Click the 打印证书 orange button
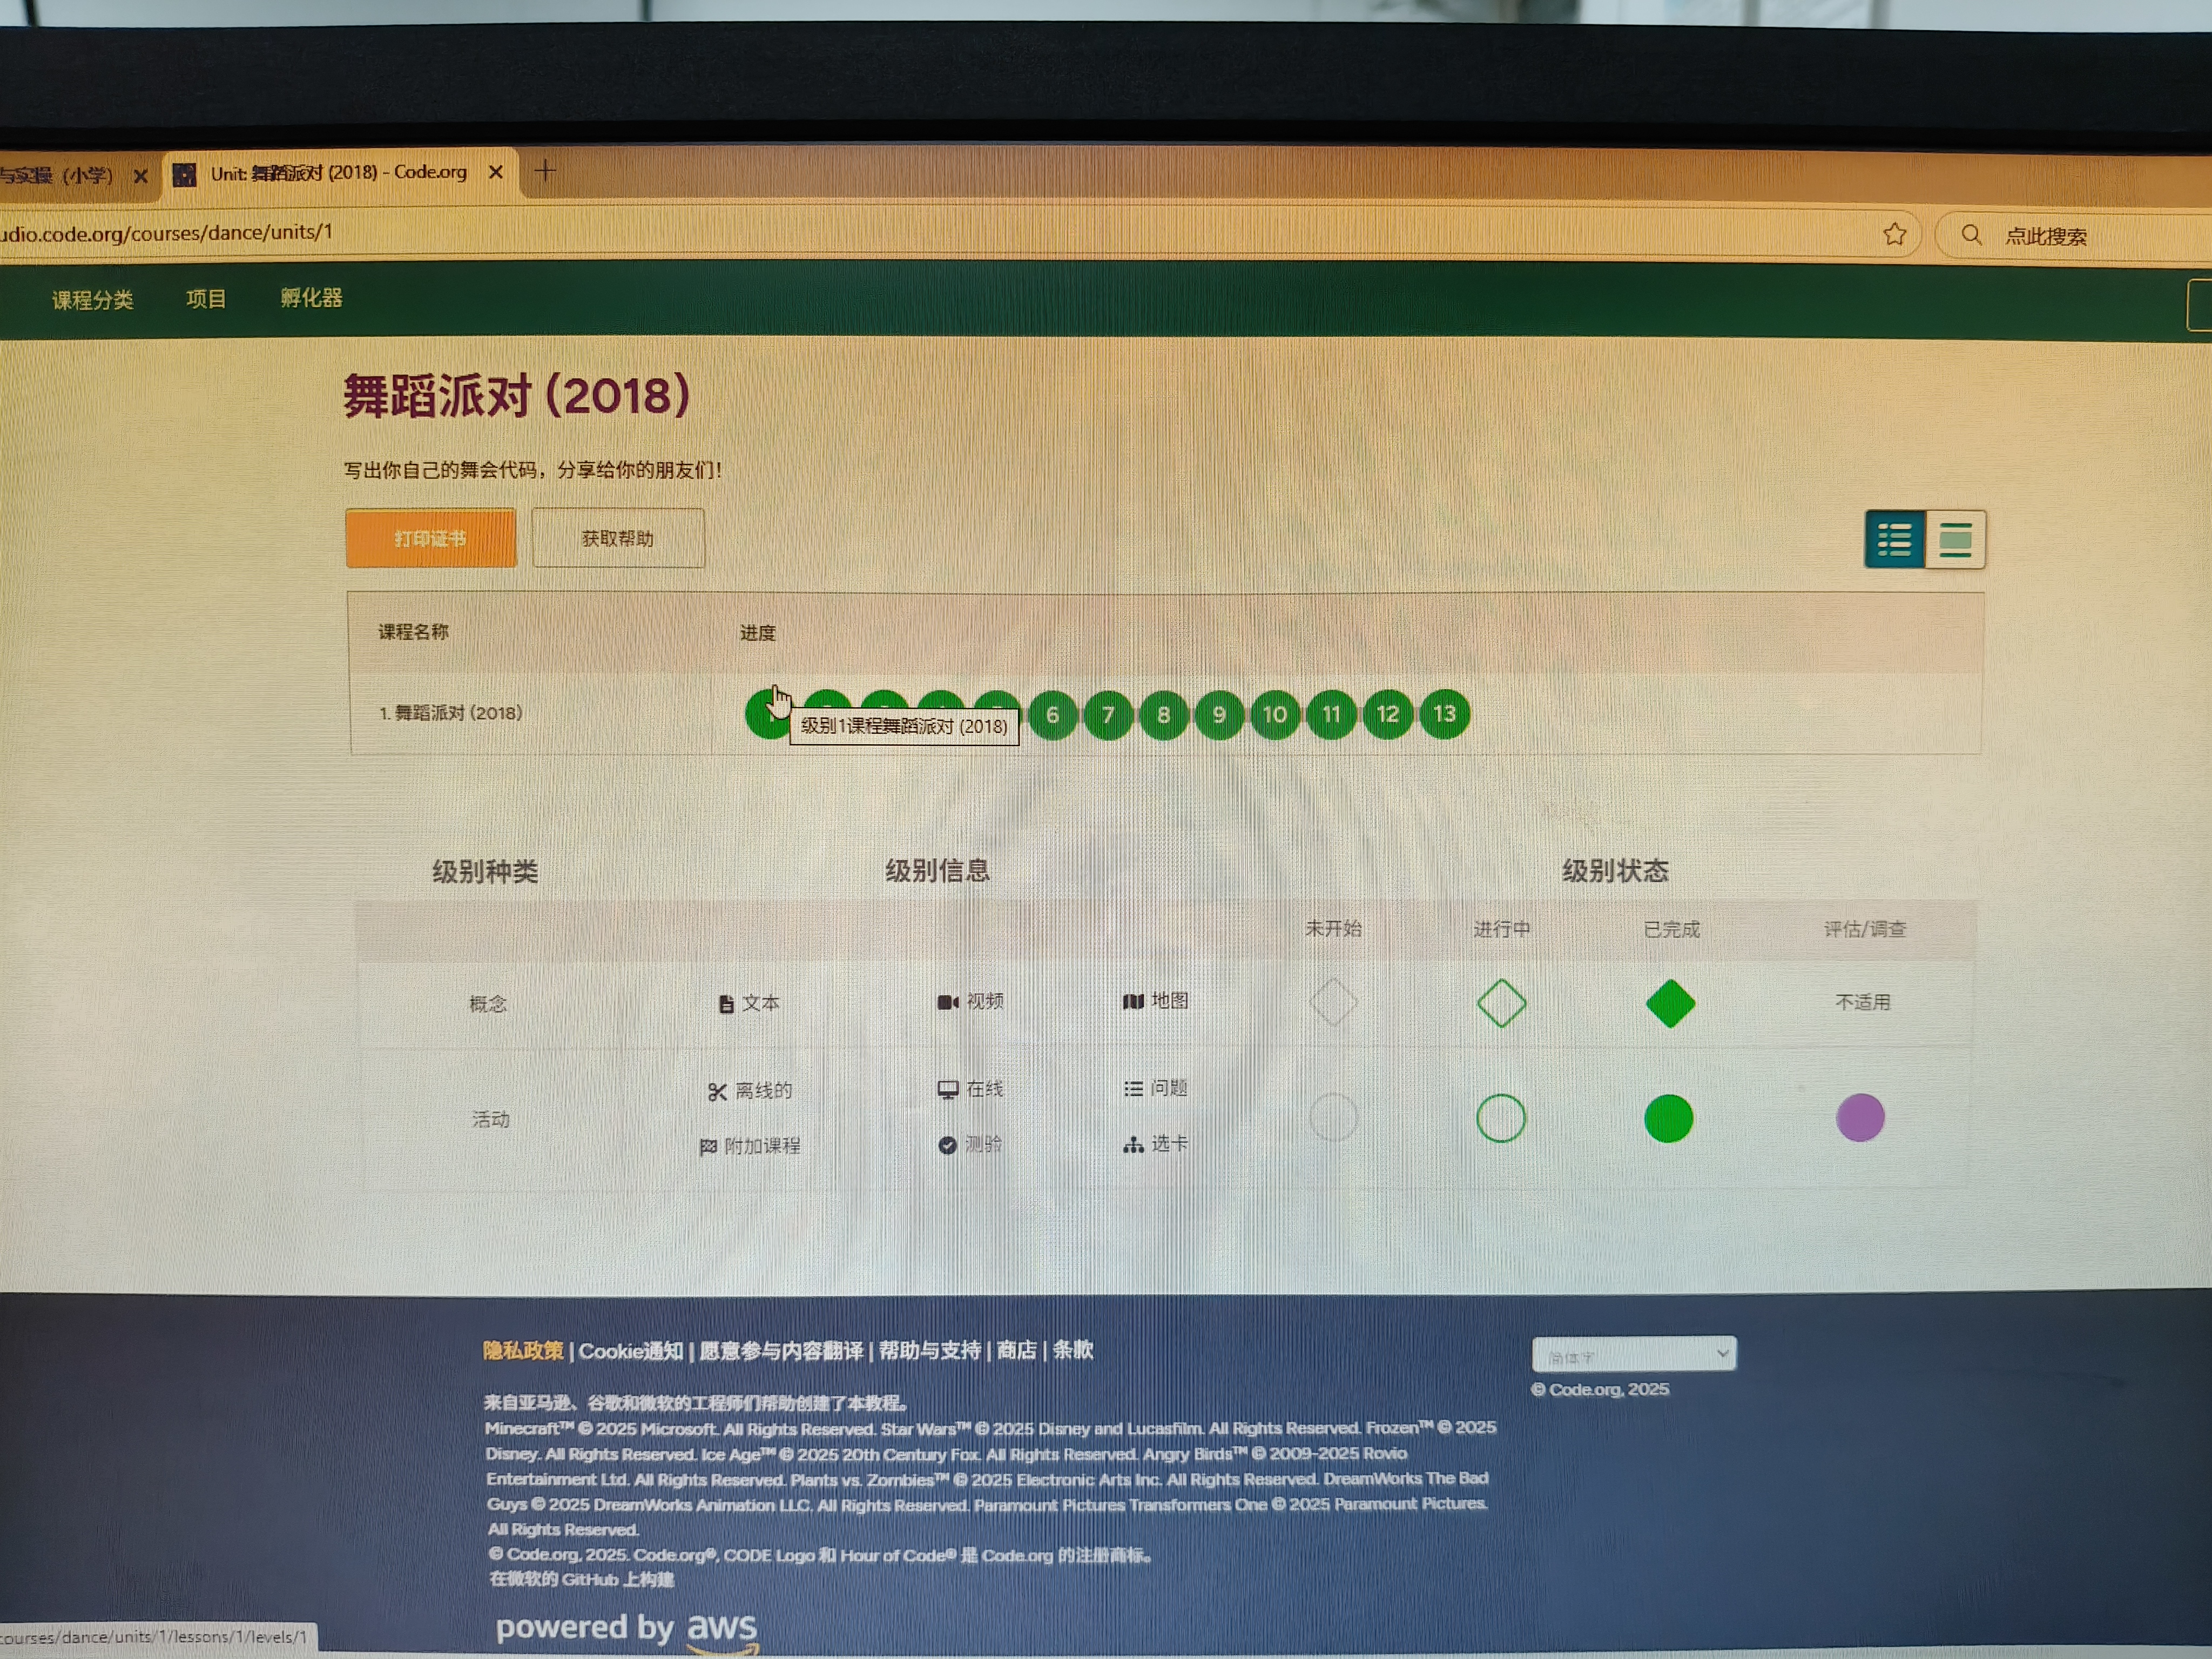The height and width of the screenshot is (1659, 2212). pyautogui.click(x=431, y=538)
